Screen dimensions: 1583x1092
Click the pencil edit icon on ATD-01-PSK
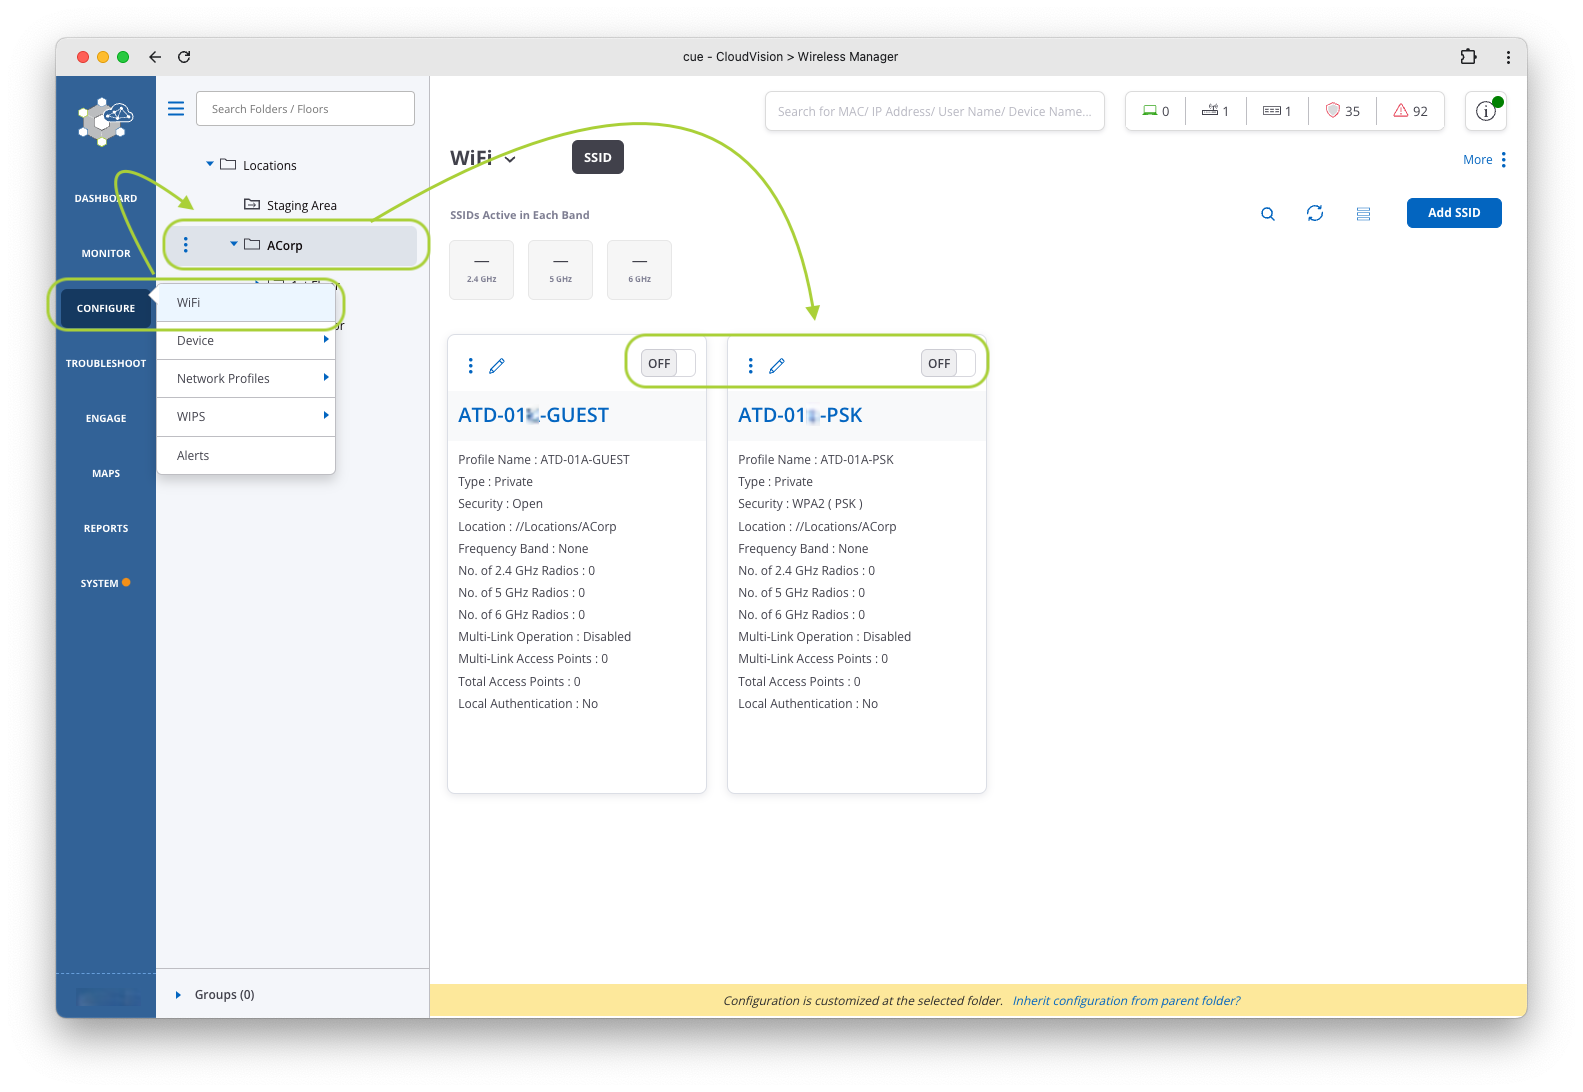point(777,366)
